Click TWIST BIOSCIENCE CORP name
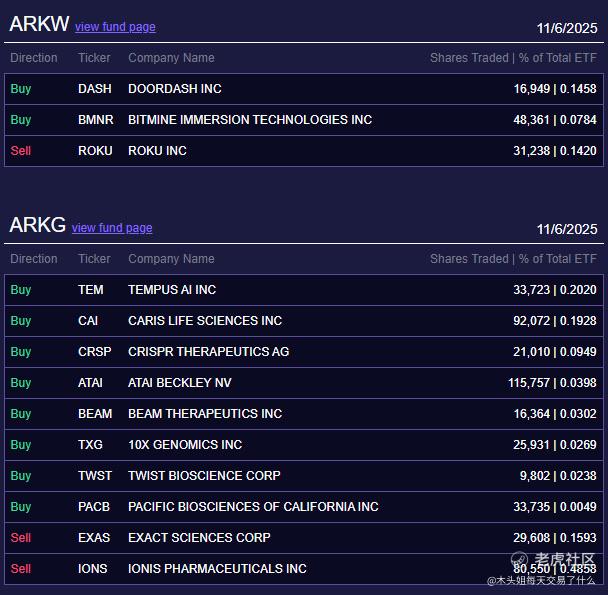This screenshot has width=608, height=595. click(204, 476)
